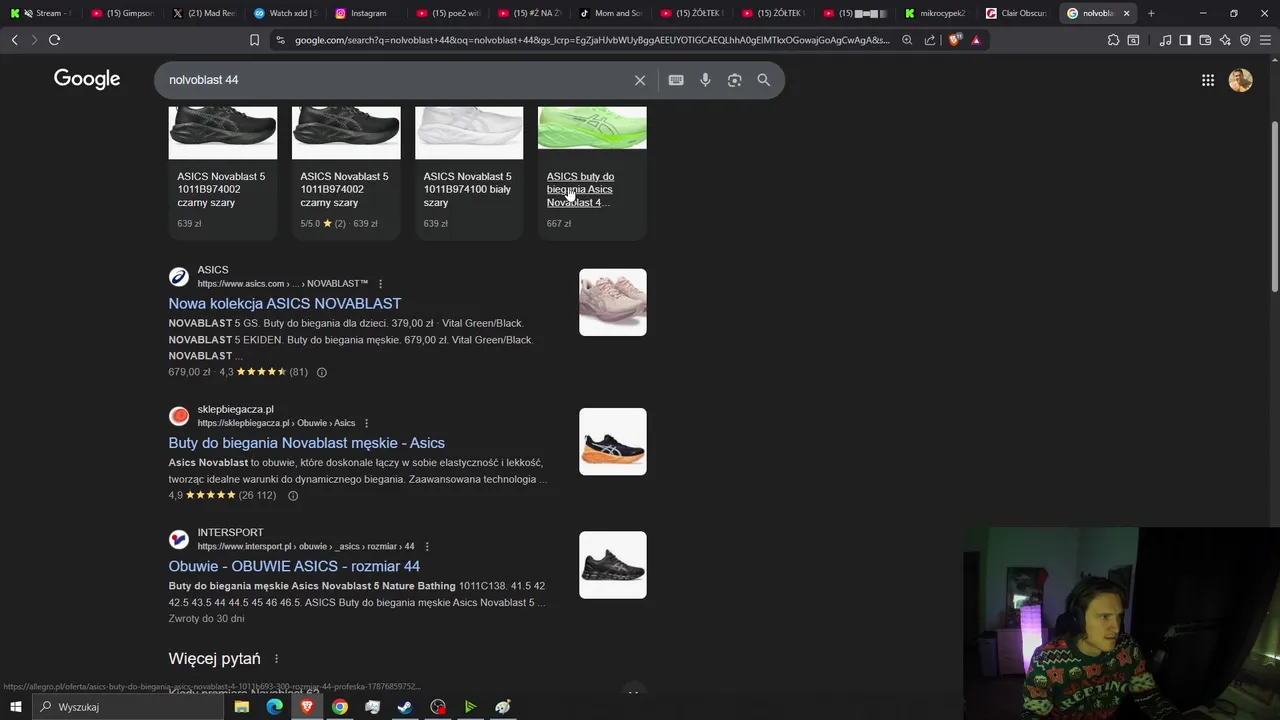Viewport: 1280px width, 720px height.
Task: Switch to the mikrocypek2 tab
Action: coord(935,13)
